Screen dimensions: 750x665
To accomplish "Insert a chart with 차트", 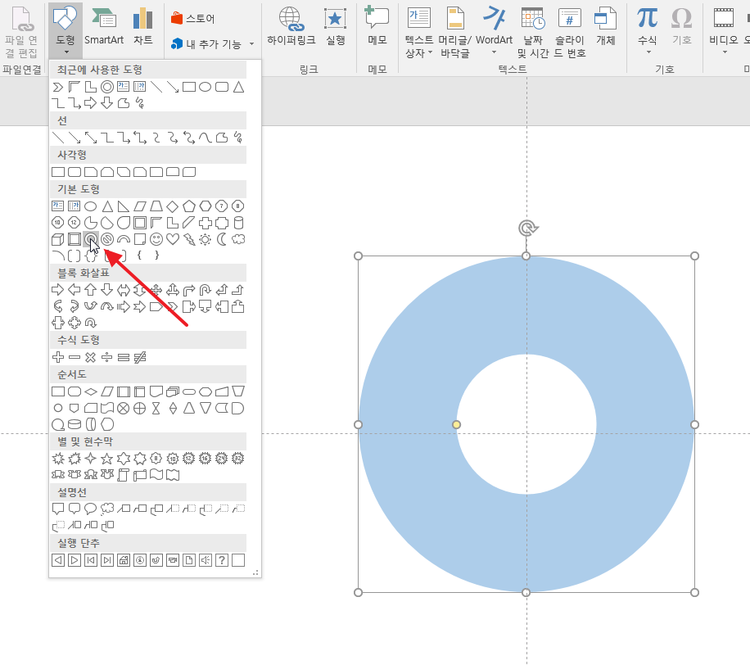I will tap(143, 27).
